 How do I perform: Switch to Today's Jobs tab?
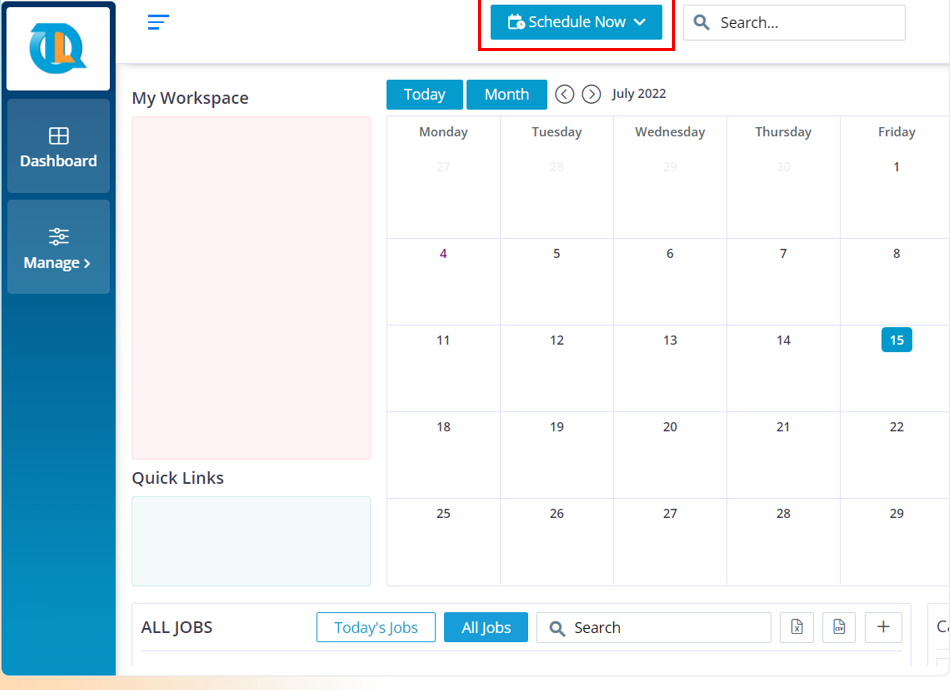(x=376, y=627)
